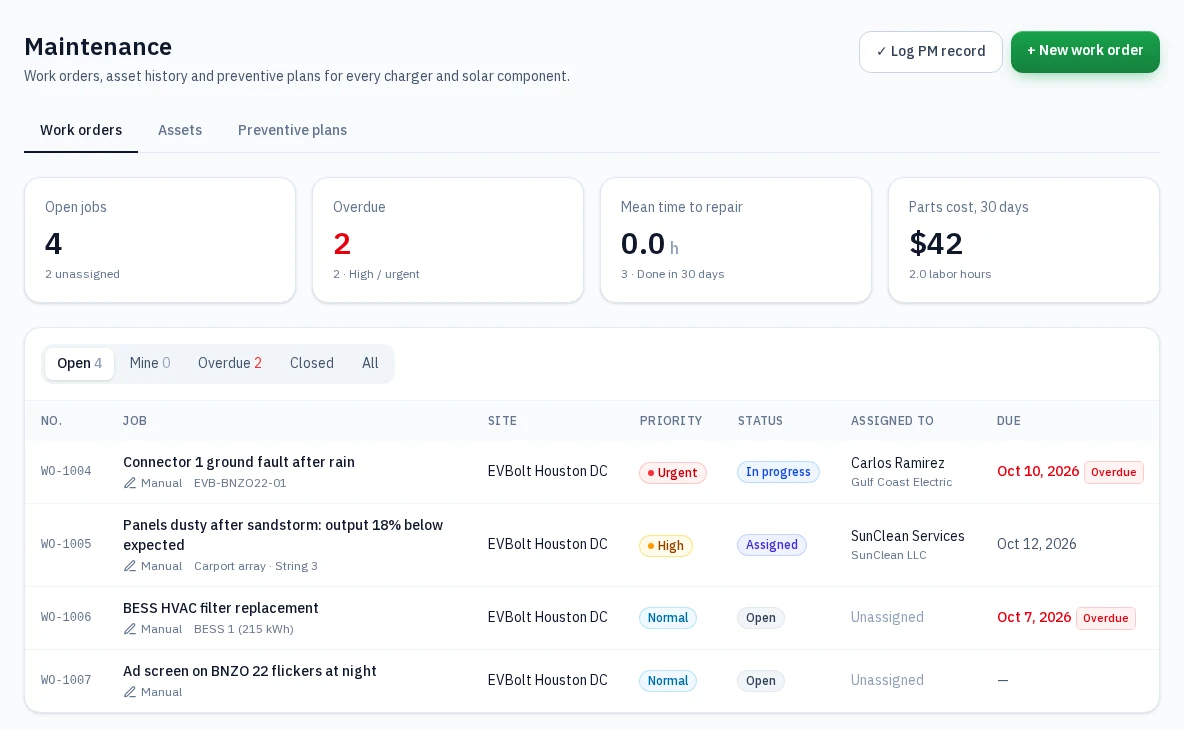Click the Urgent priority badge
Viewport: 1184px width, 730px height.
click(673, 473)
